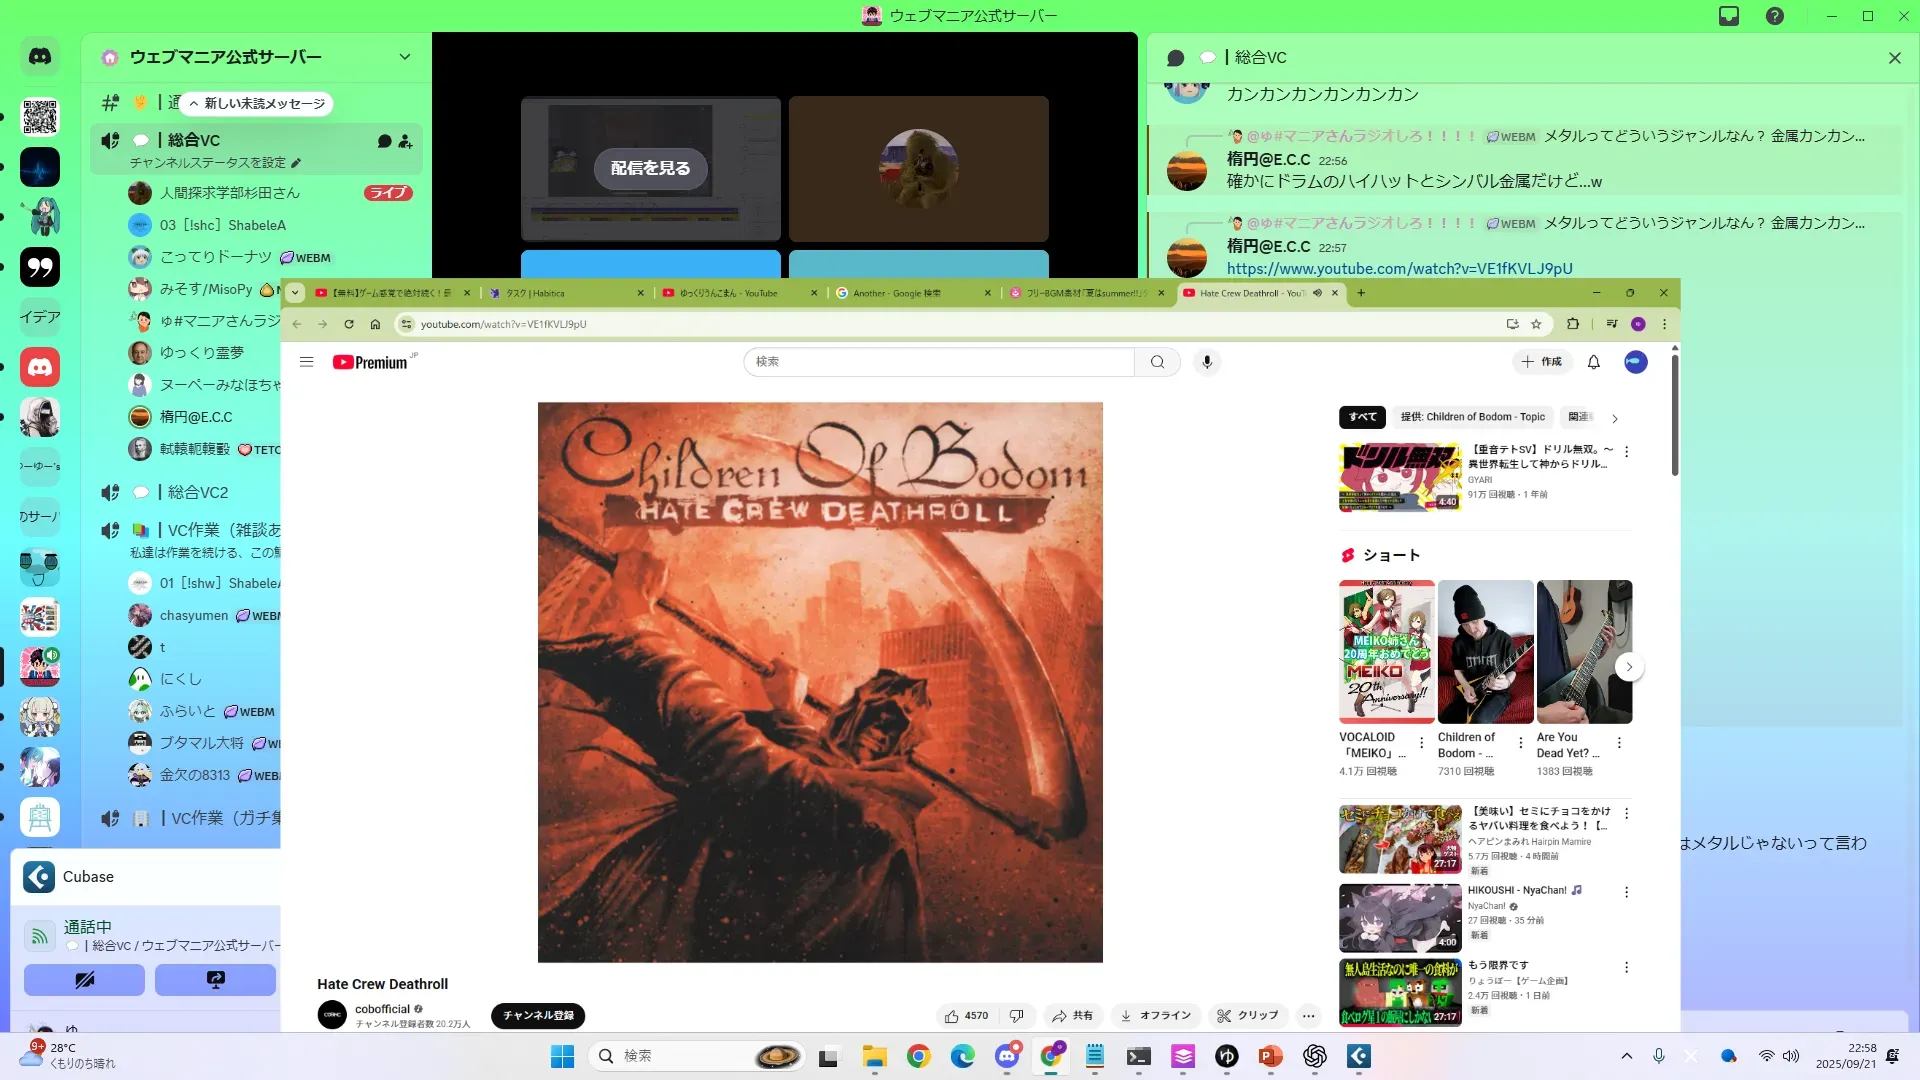The width and height of the screenshot is (1920, 1080).
Task: Expand the ウェブマニア公式サーバー server dropdown
Action: [405, 57]
